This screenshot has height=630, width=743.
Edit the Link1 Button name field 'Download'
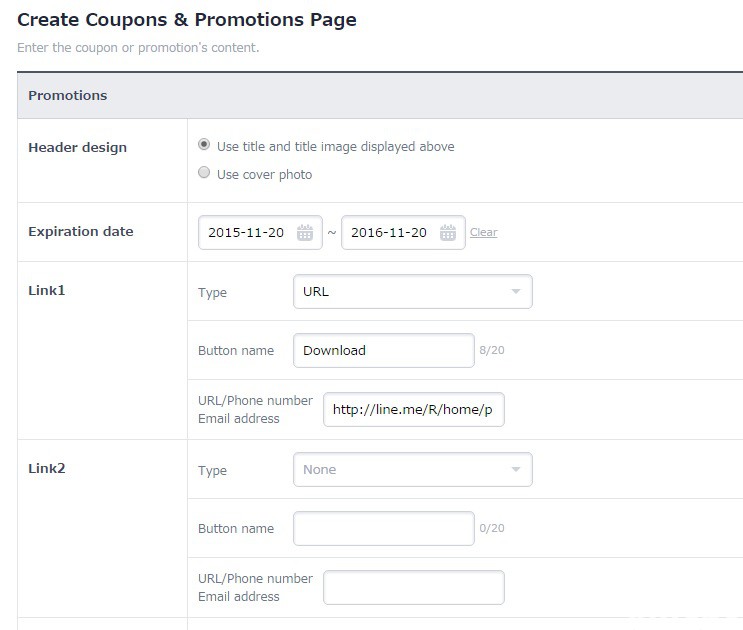pos(384,351)
